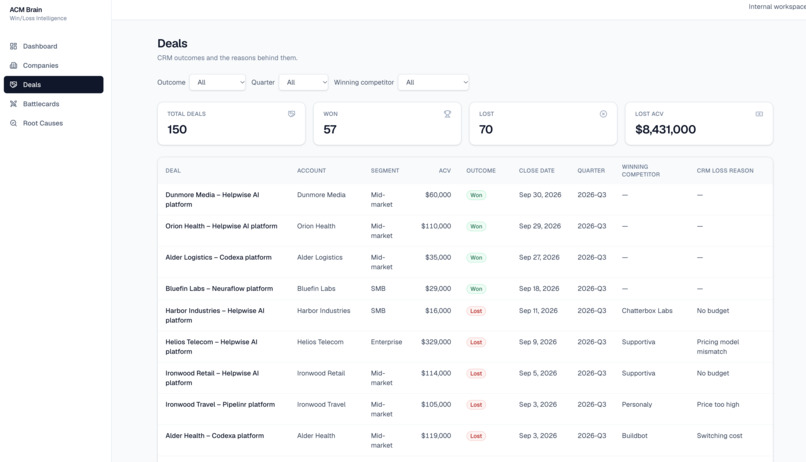
Task: Click the Won badge for Orion Health
Action: [476, 227]
